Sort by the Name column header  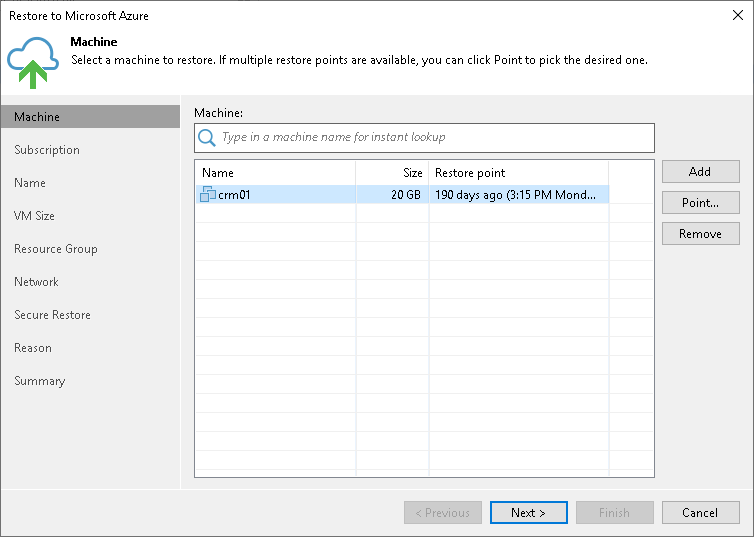(276, 173)
